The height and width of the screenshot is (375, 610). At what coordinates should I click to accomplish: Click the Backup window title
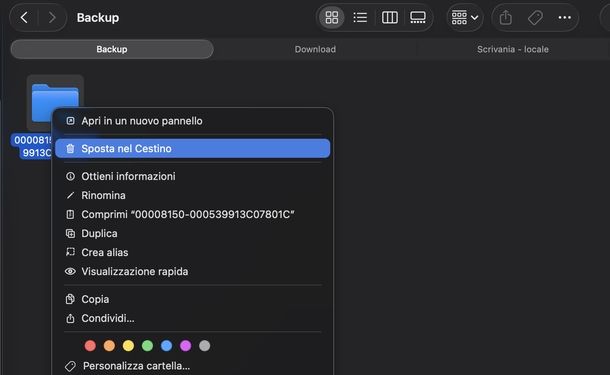click(98, 18)
